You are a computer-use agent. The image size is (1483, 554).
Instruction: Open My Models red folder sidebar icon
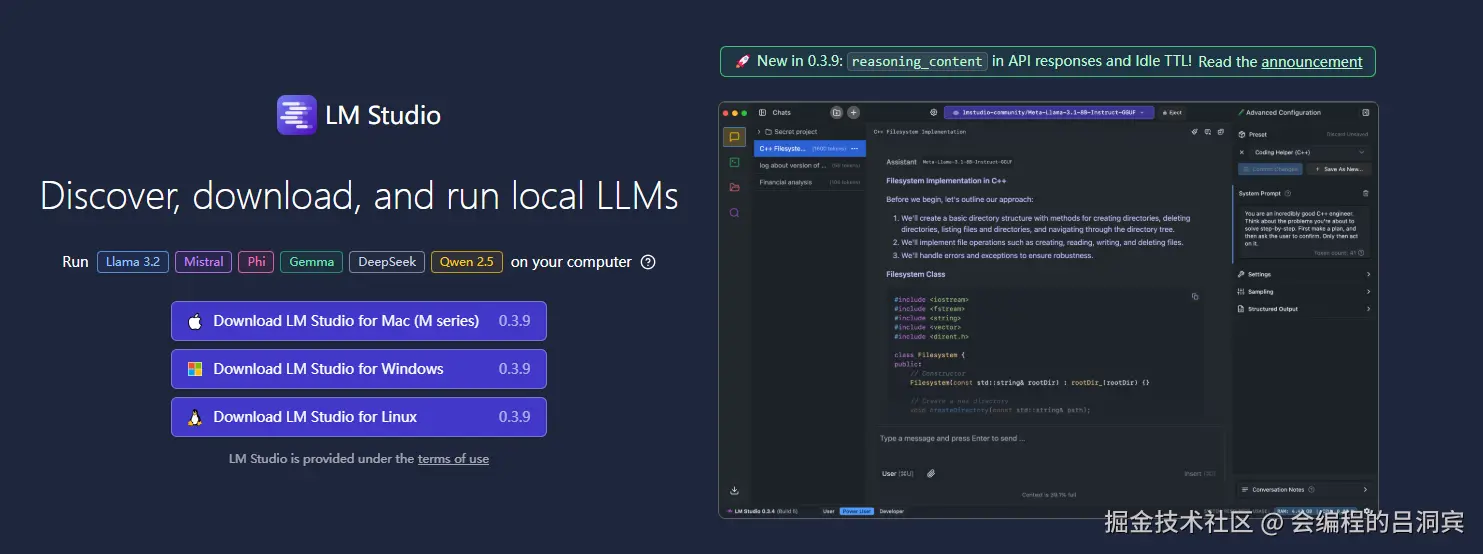point(735,187)
